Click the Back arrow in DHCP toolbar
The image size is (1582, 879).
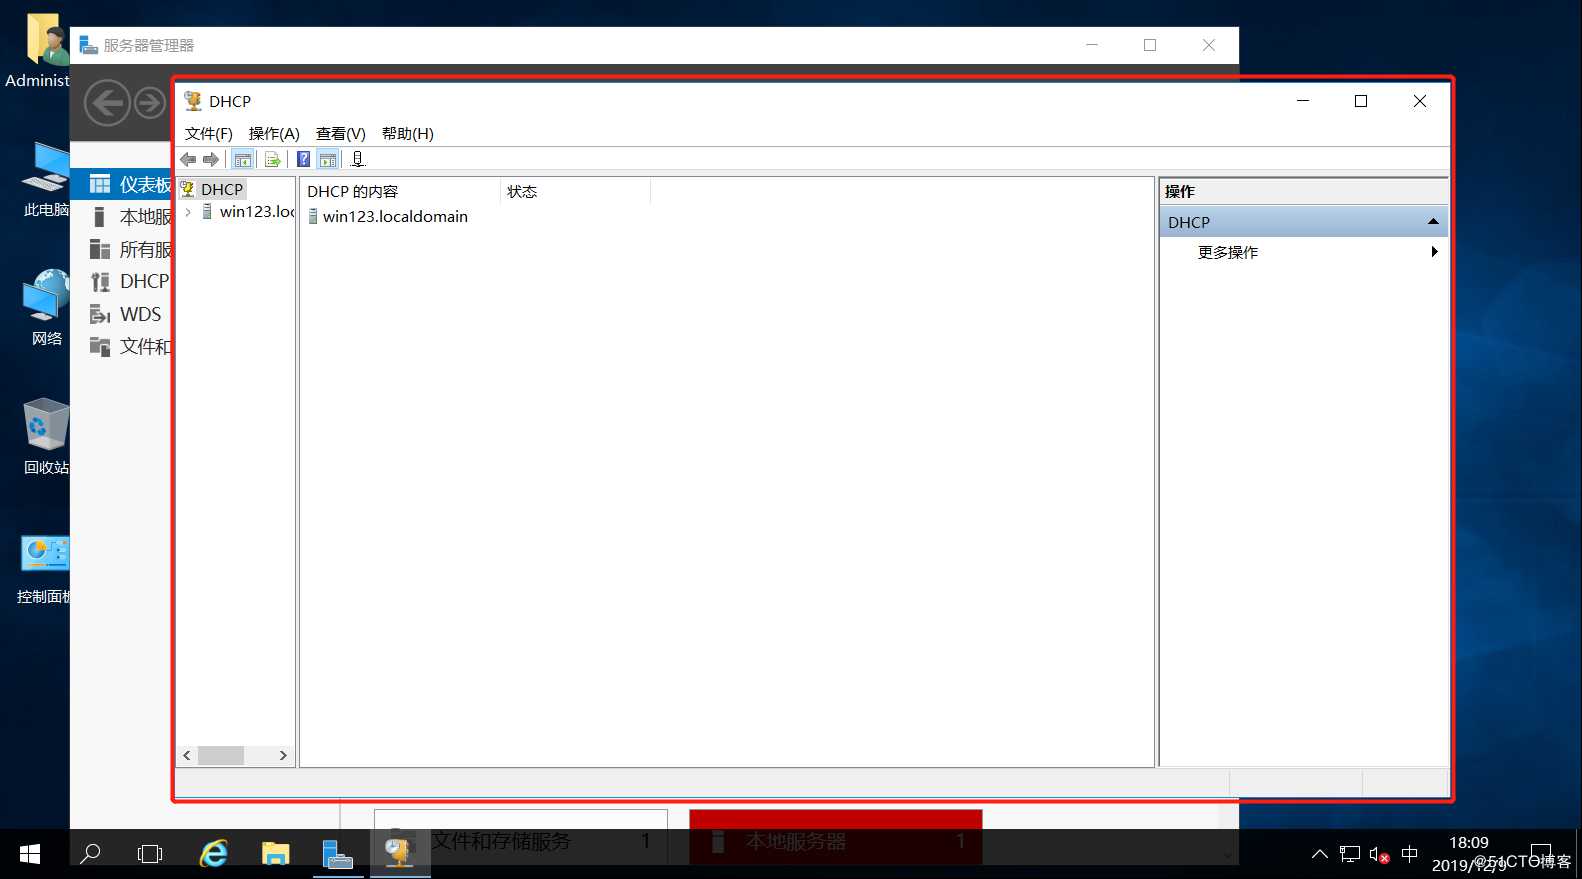188,159
